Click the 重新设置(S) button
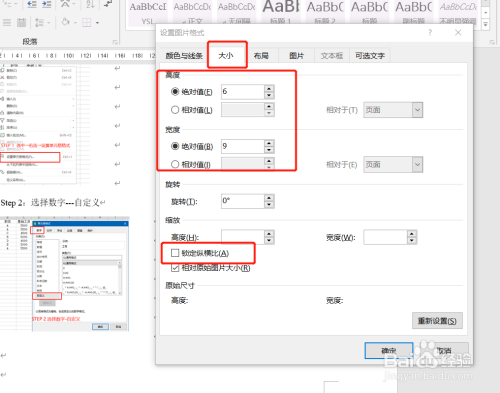This screenshot has height=393, width=500. point(437,321)
